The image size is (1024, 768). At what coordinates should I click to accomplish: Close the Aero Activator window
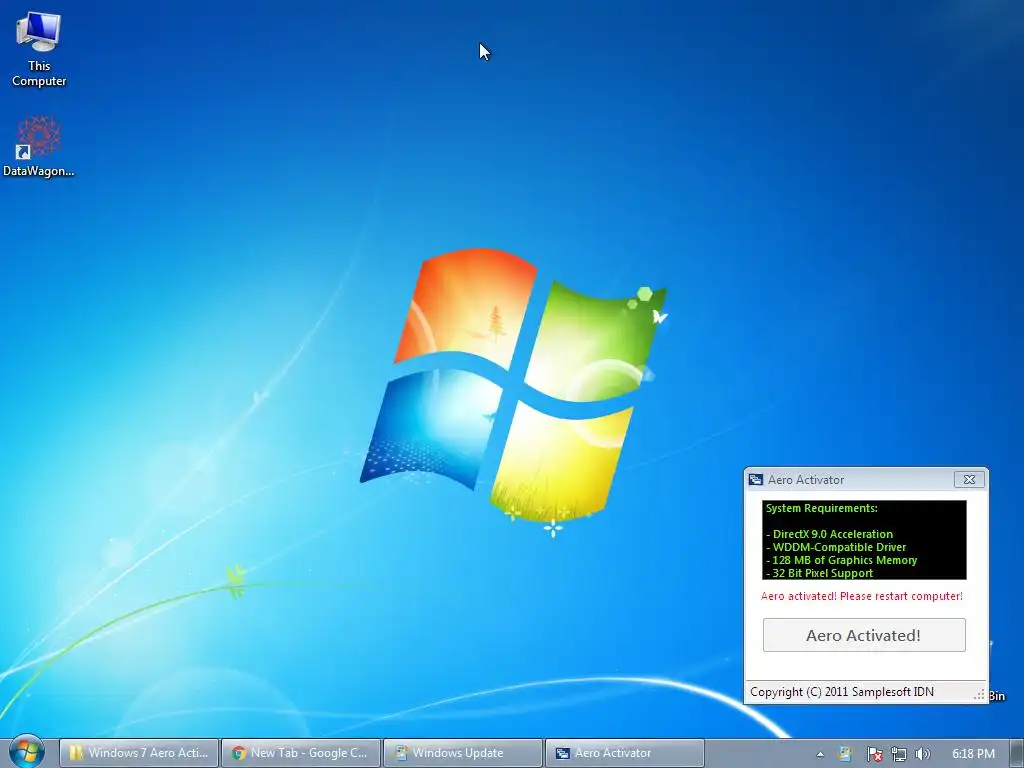(969, 479)
